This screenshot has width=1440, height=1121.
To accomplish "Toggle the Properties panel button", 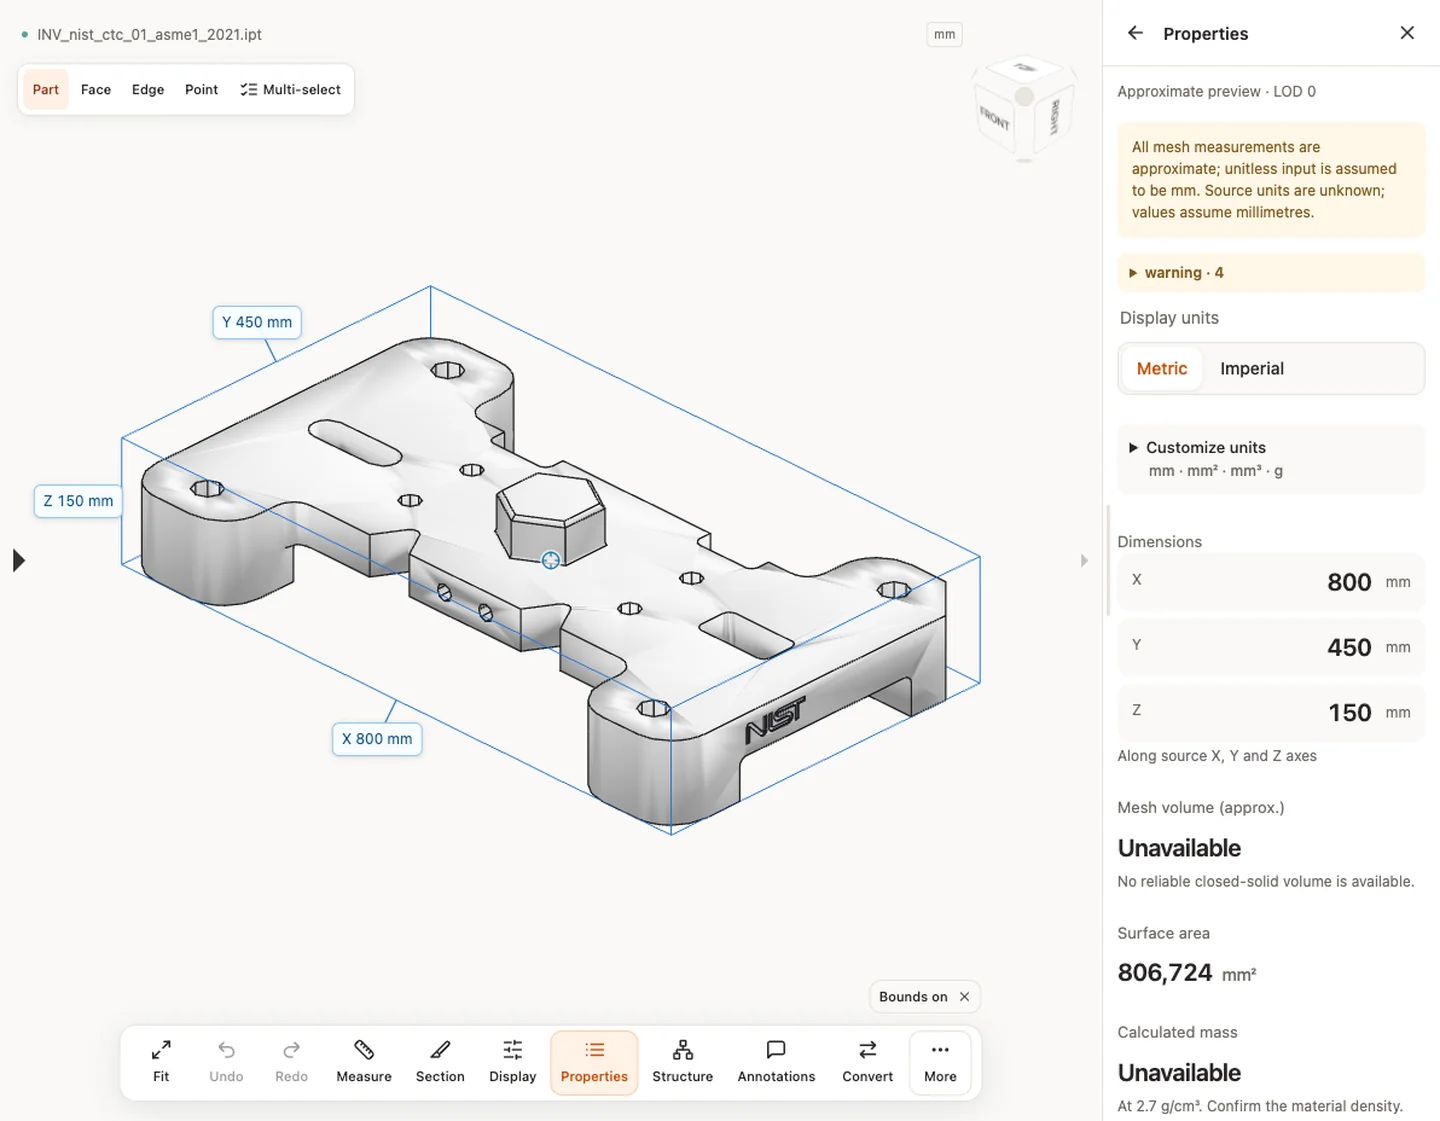I will point(594,1062).
